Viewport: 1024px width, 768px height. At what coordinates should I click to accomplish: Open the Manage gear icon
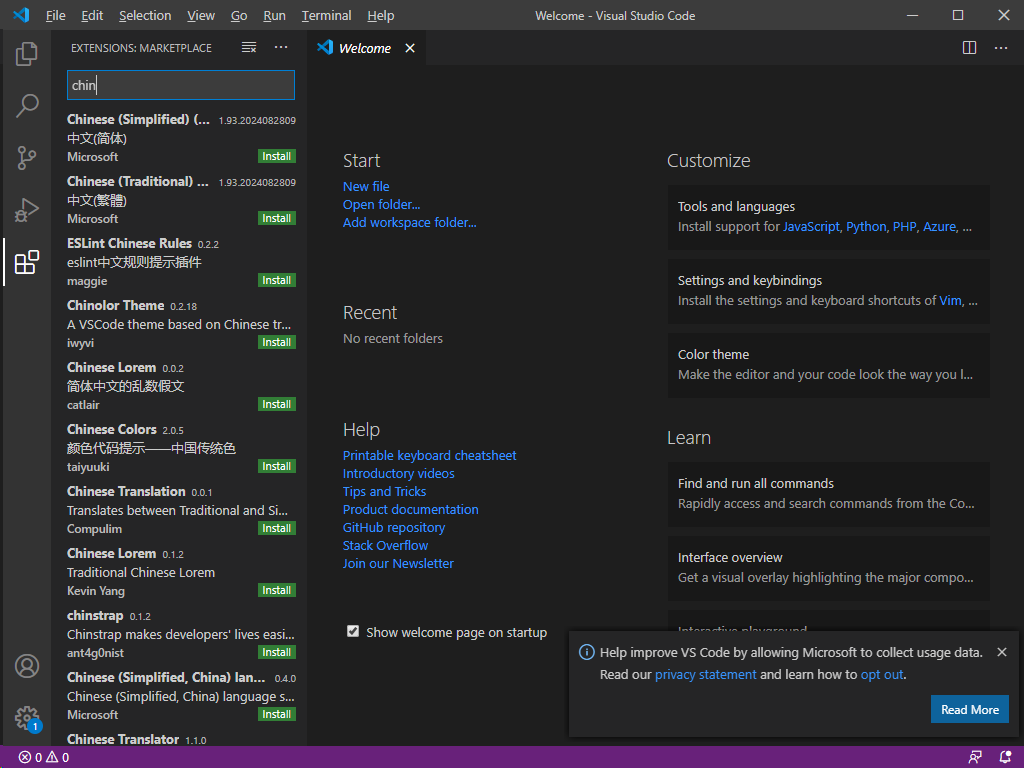[x=27, y=718]
